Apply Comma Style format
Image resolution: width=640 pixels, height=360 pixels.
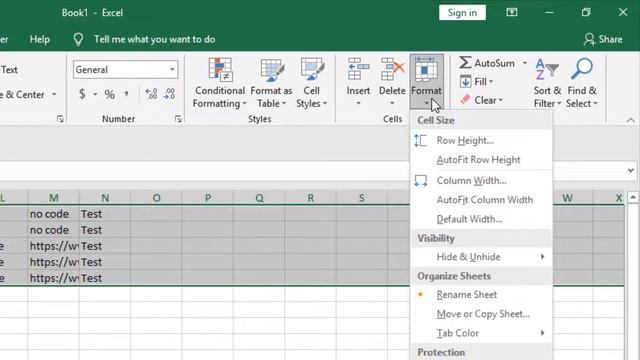click(127, 94)
